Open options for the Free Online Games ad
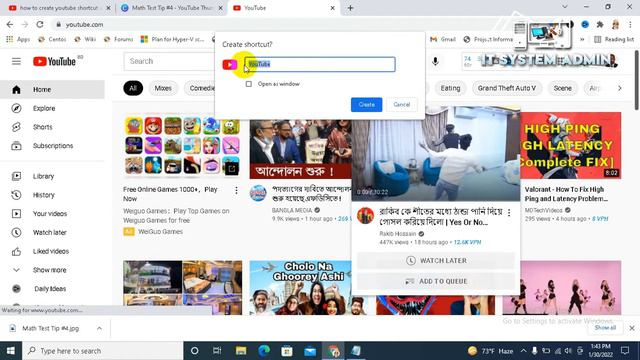This screenshot has height=360, width=640. pyautogui.click(x=236, y=190)
